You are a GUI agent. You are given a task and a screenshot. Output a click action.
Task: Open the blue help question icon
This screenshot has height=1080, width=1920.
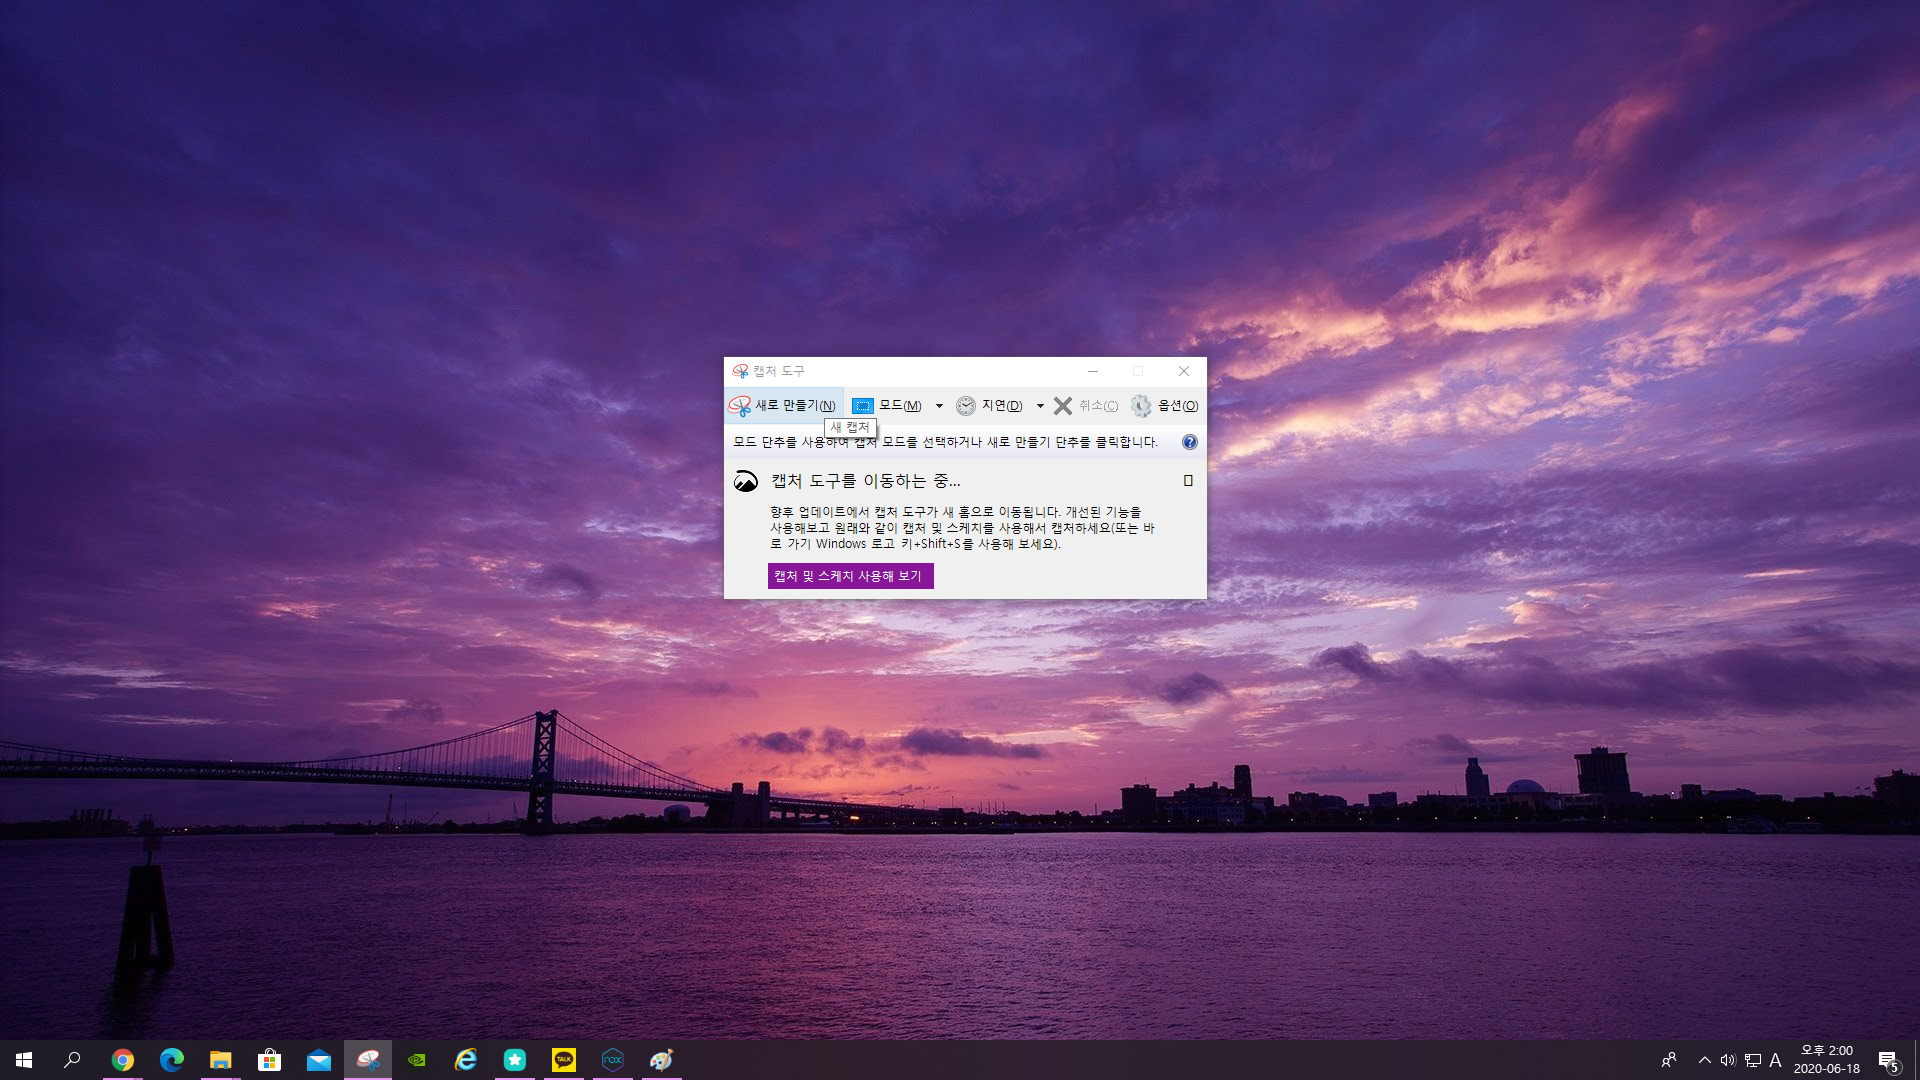1189,442
